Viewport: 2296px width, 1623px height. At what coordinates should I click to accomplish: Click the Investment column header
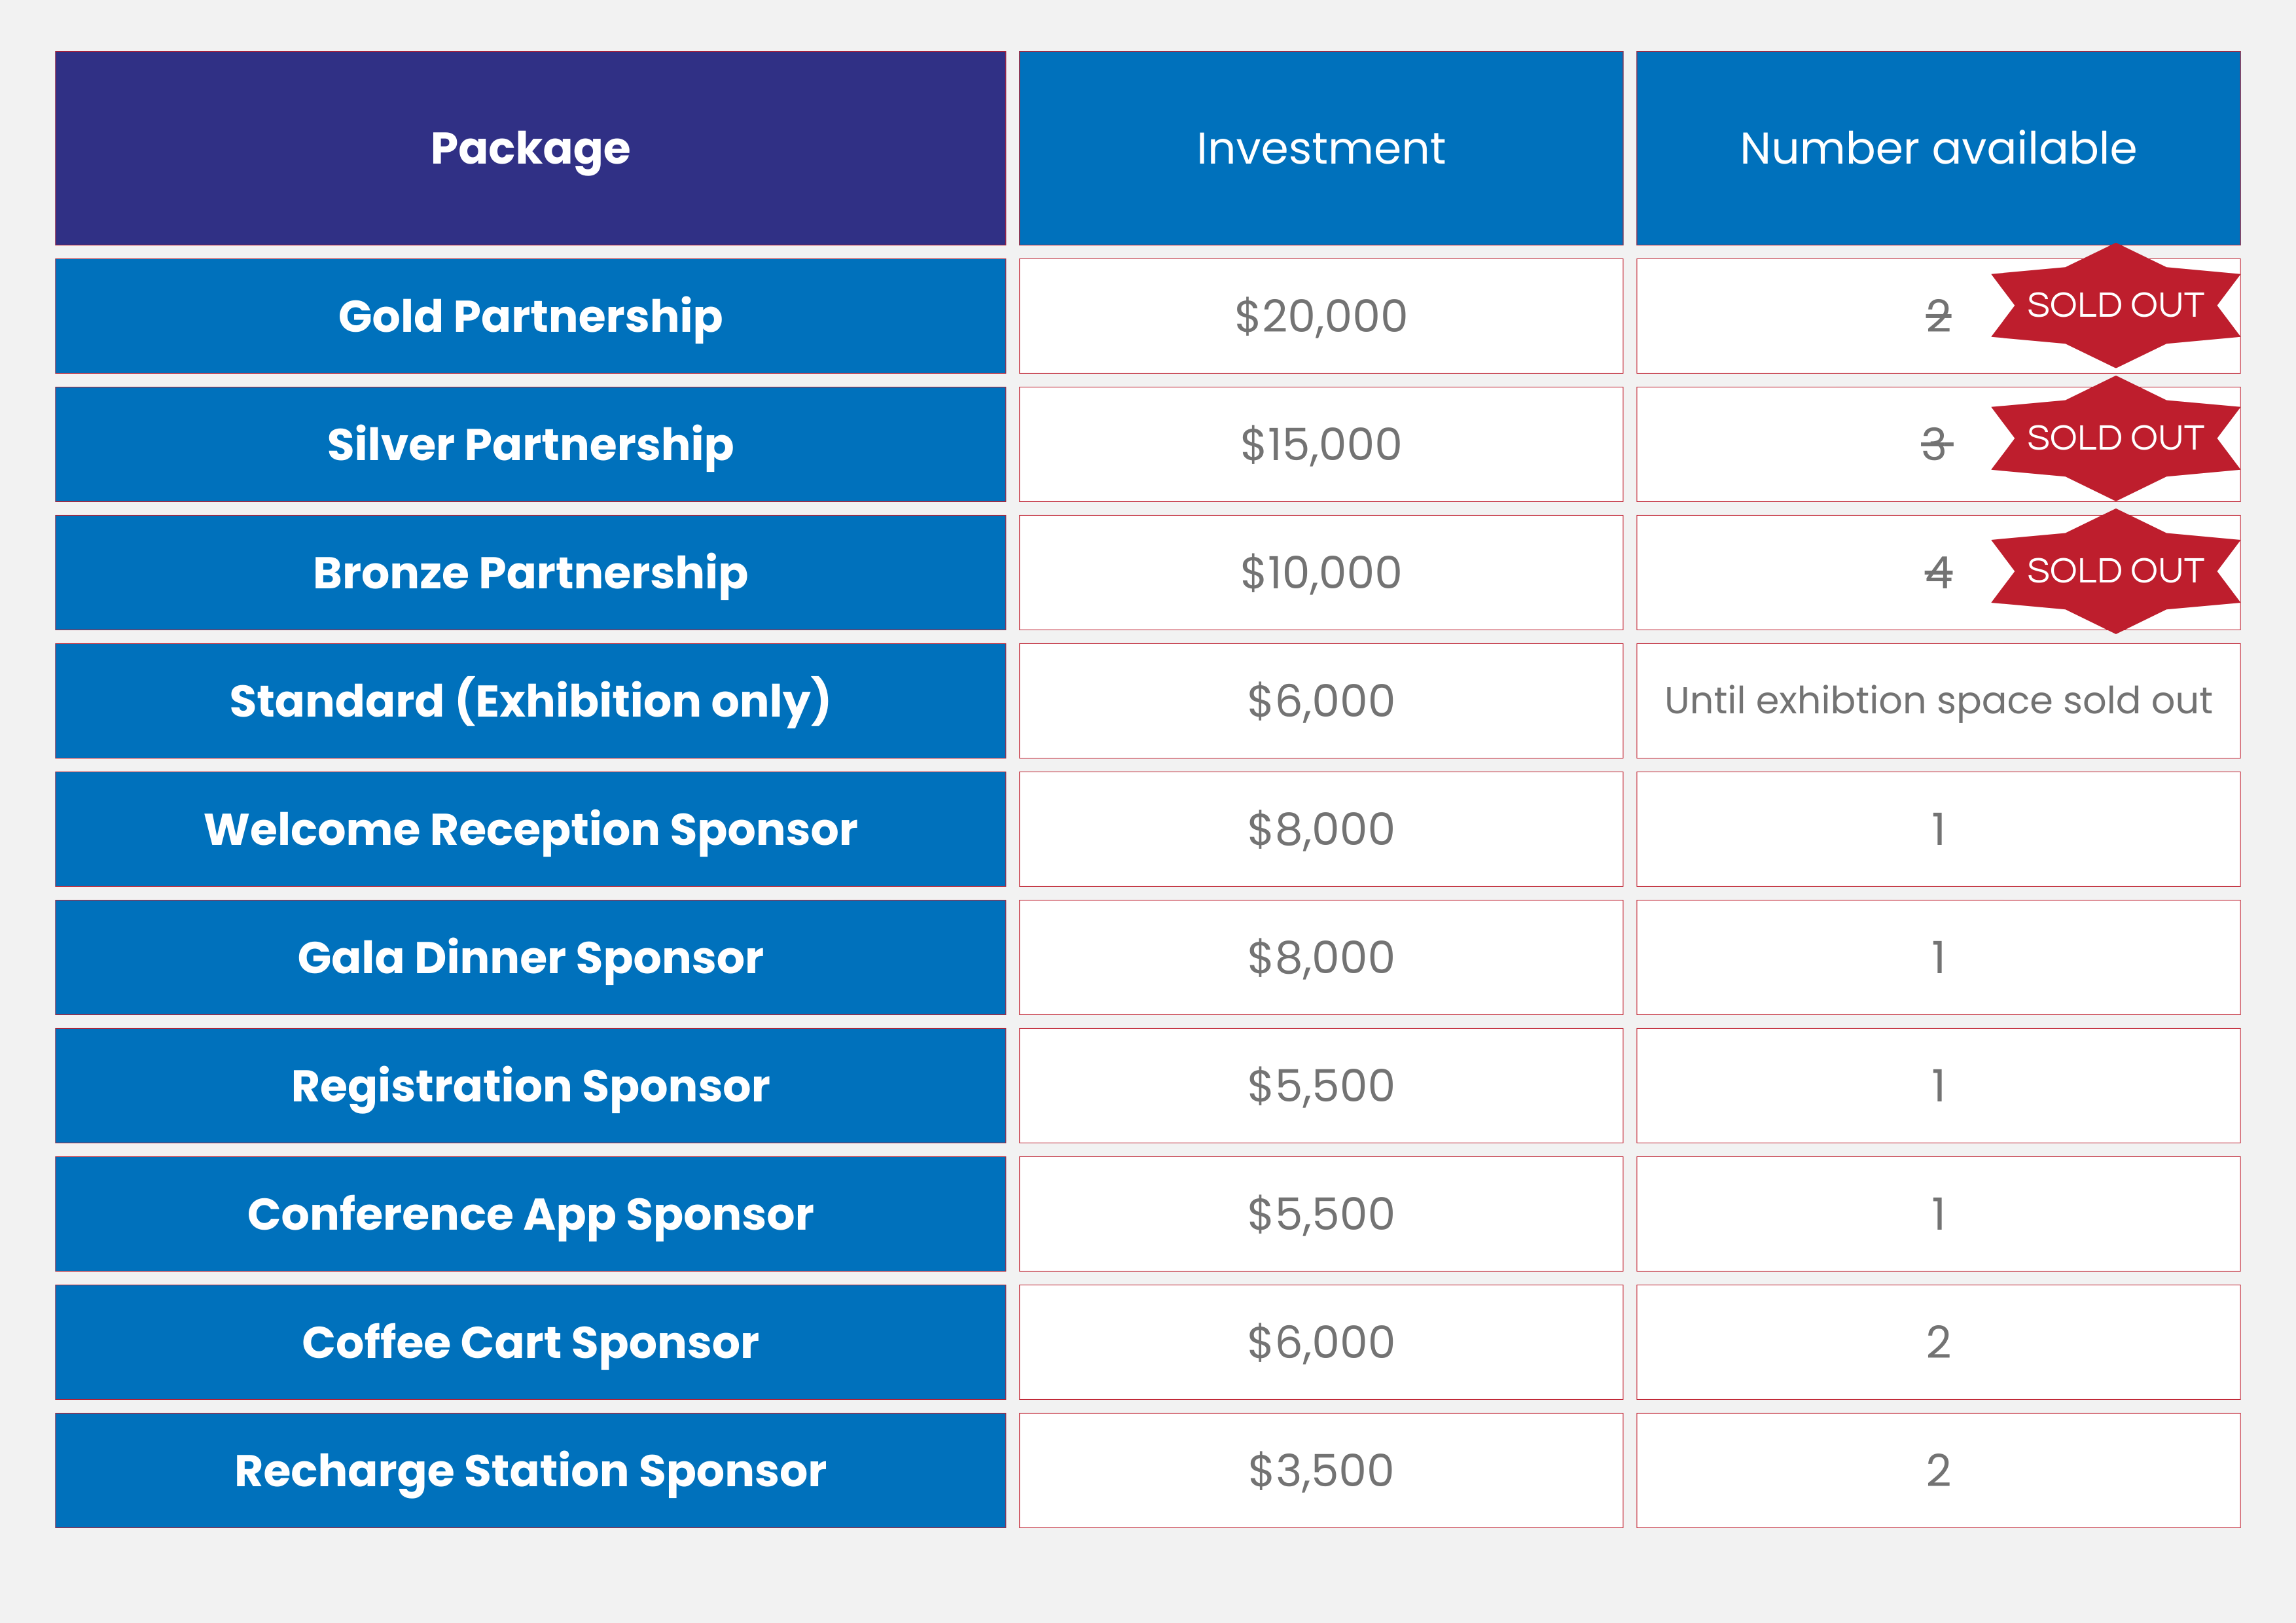click(x=1320, y=148)
